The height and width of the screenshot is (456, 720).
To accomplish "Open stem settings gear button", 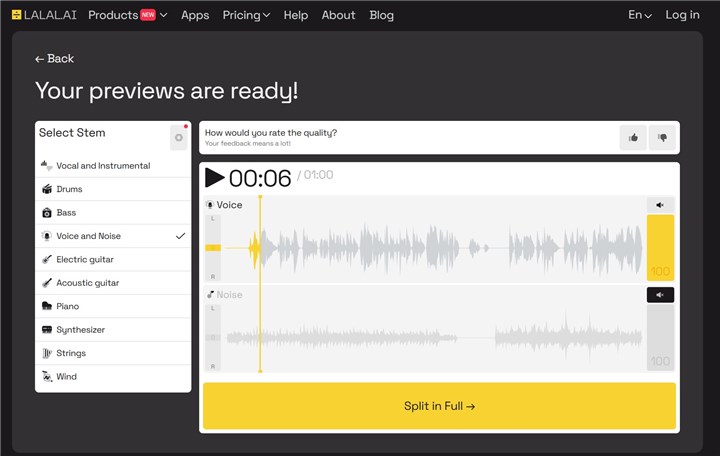I will click(179, 137).
